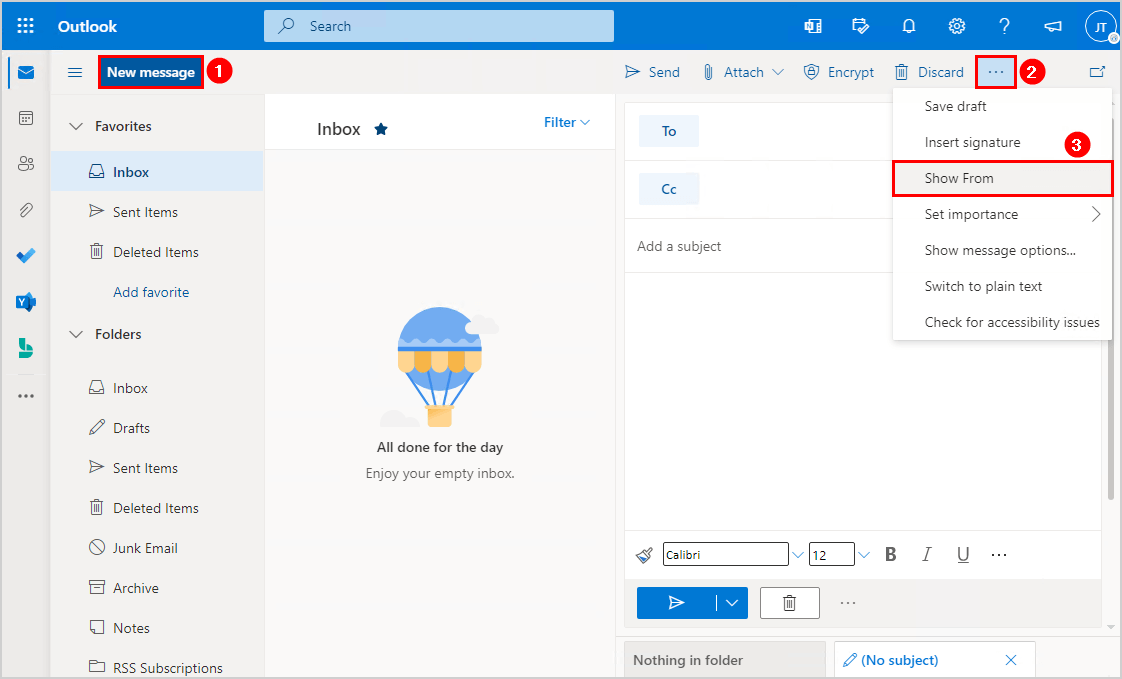Click the Encrypt button

tap(839, 72)
